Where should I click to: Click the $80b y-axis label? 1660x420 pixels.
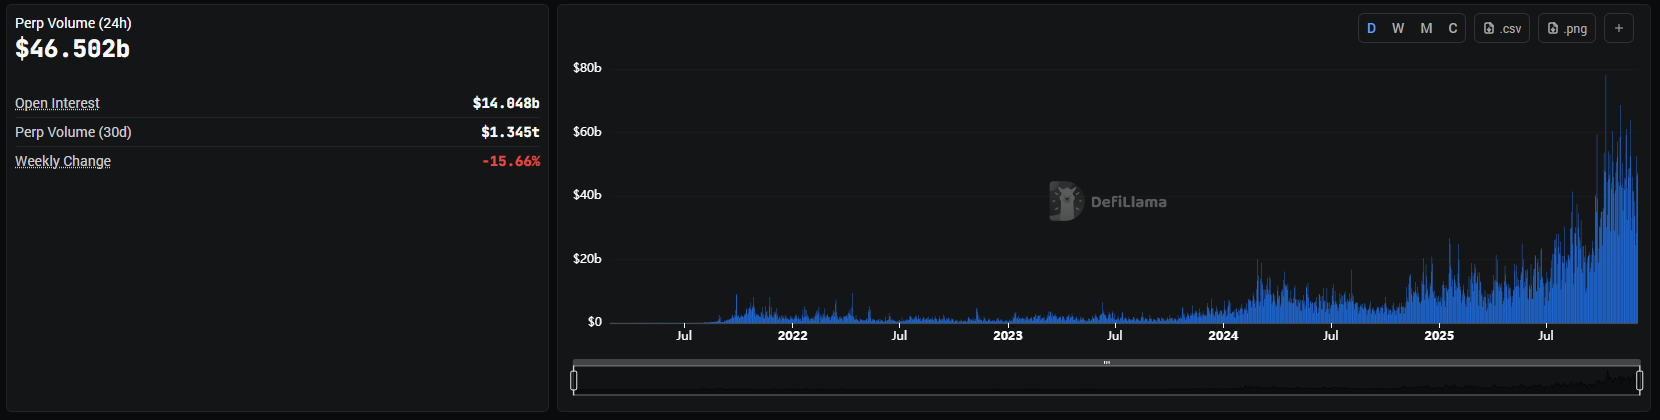(587, 68)
